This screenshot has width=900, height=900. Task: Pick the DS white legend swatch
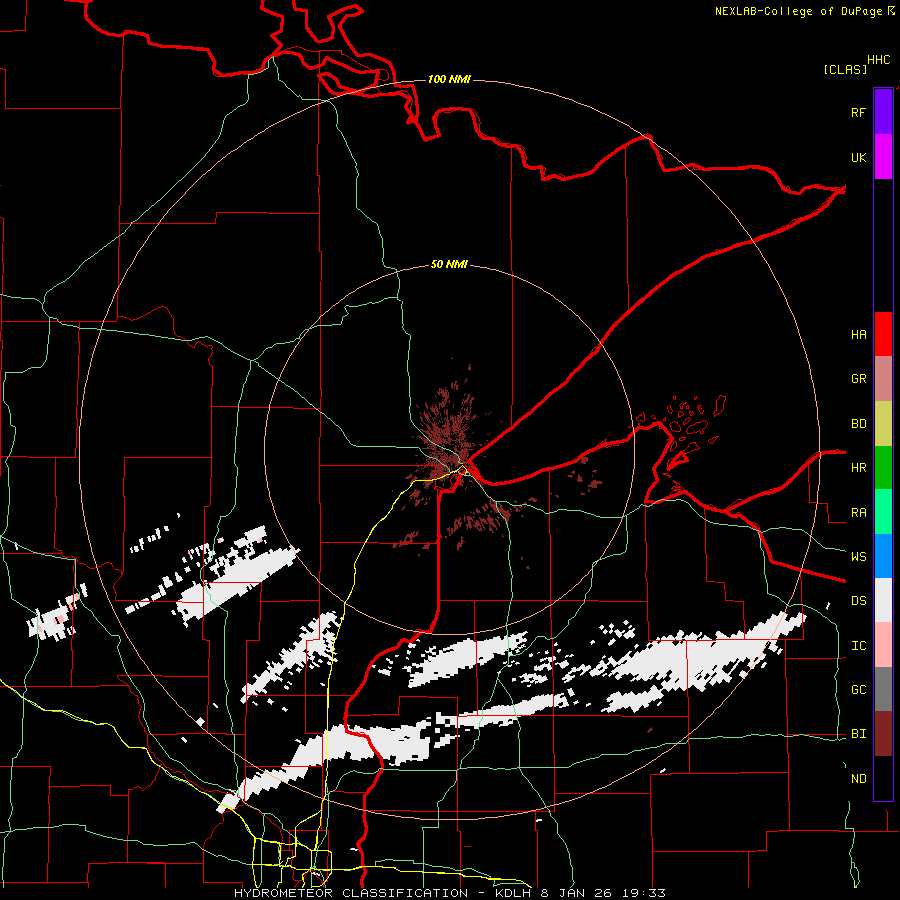tap(883, 600)
